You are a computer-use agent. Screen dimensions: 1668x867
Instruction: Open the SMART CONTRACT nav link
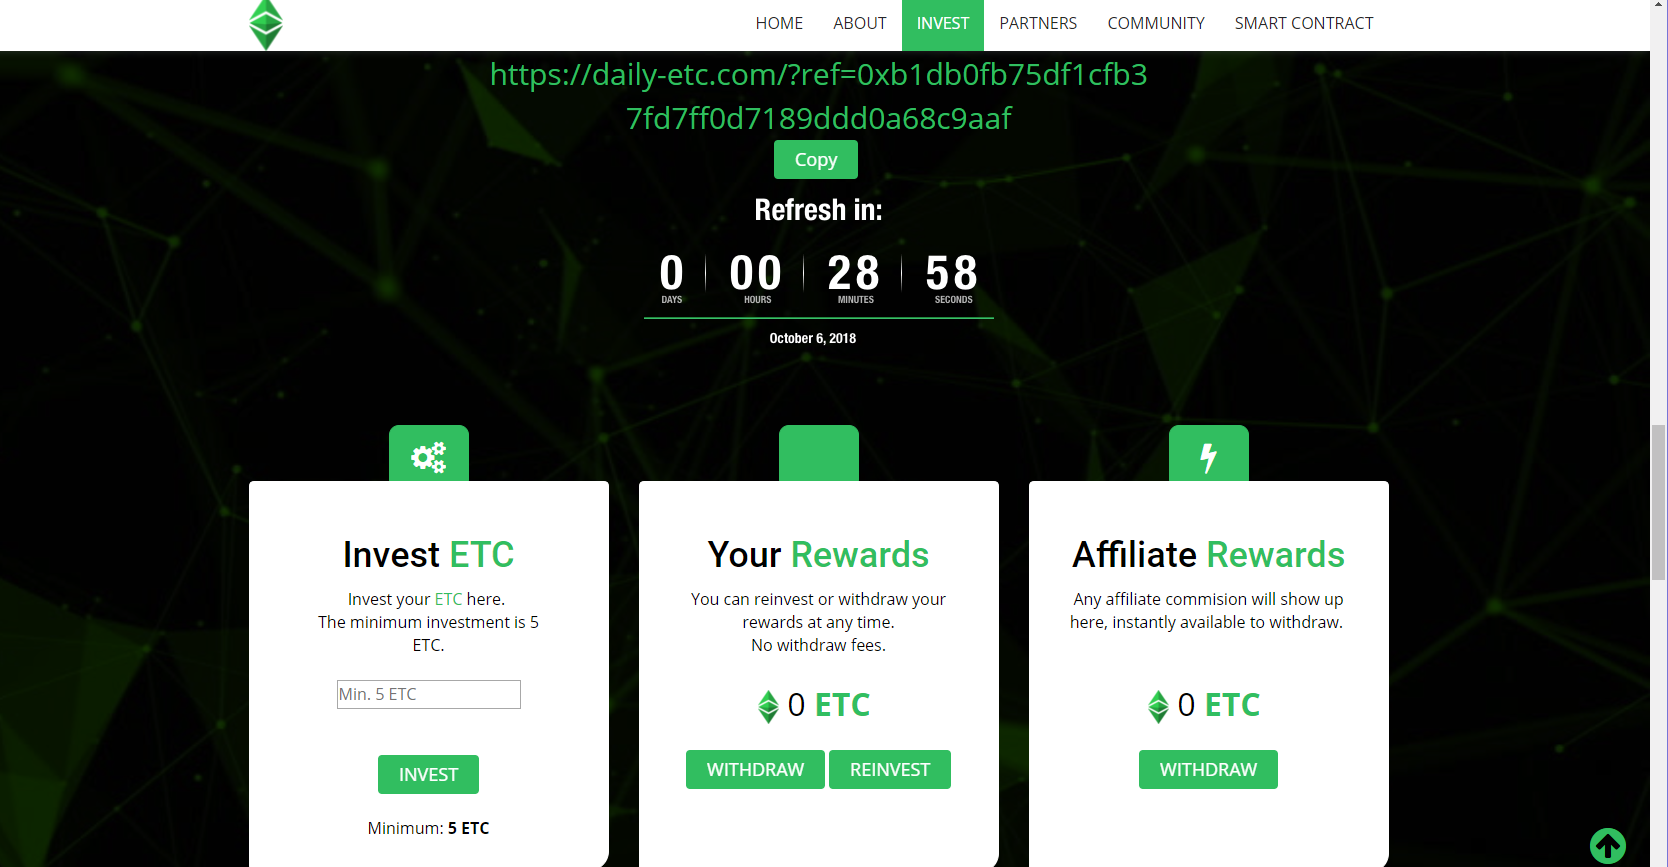coord(1304,23)
